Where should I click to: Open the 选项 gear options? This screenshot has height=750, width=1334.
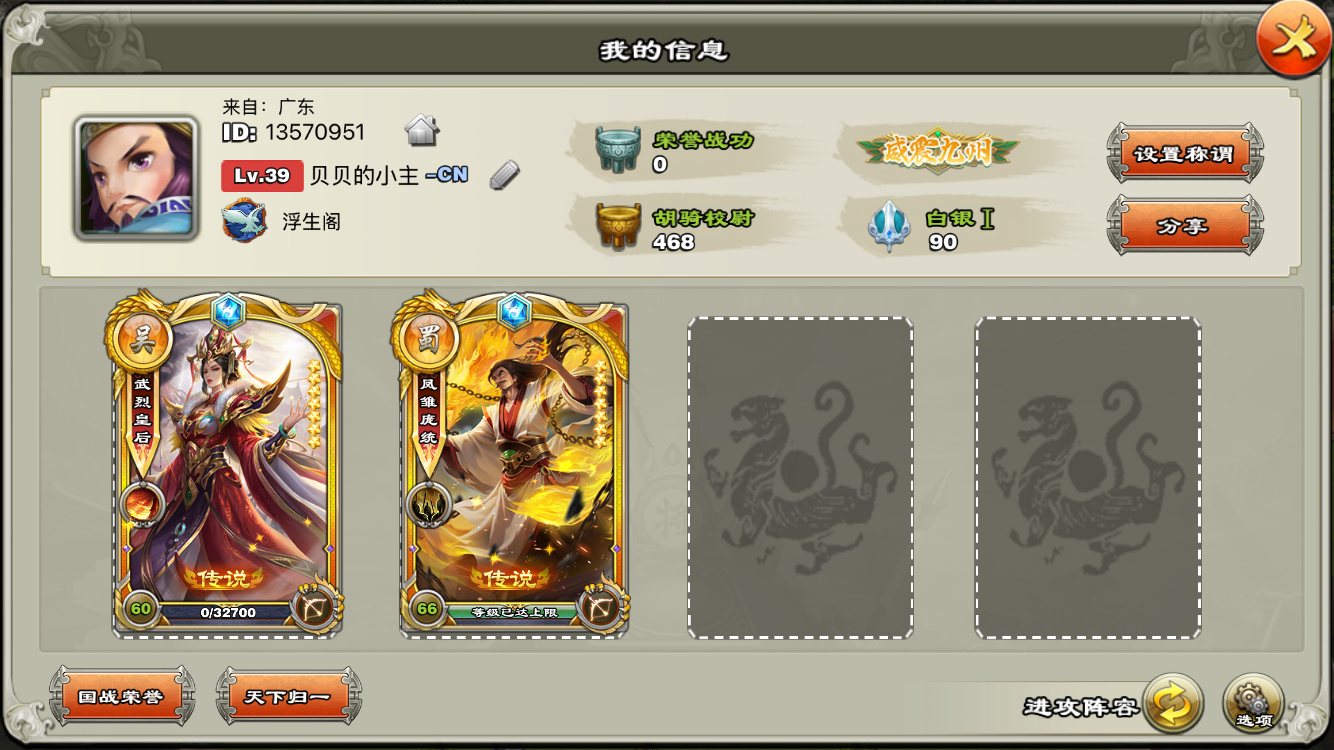click(x=1253, y=704)
